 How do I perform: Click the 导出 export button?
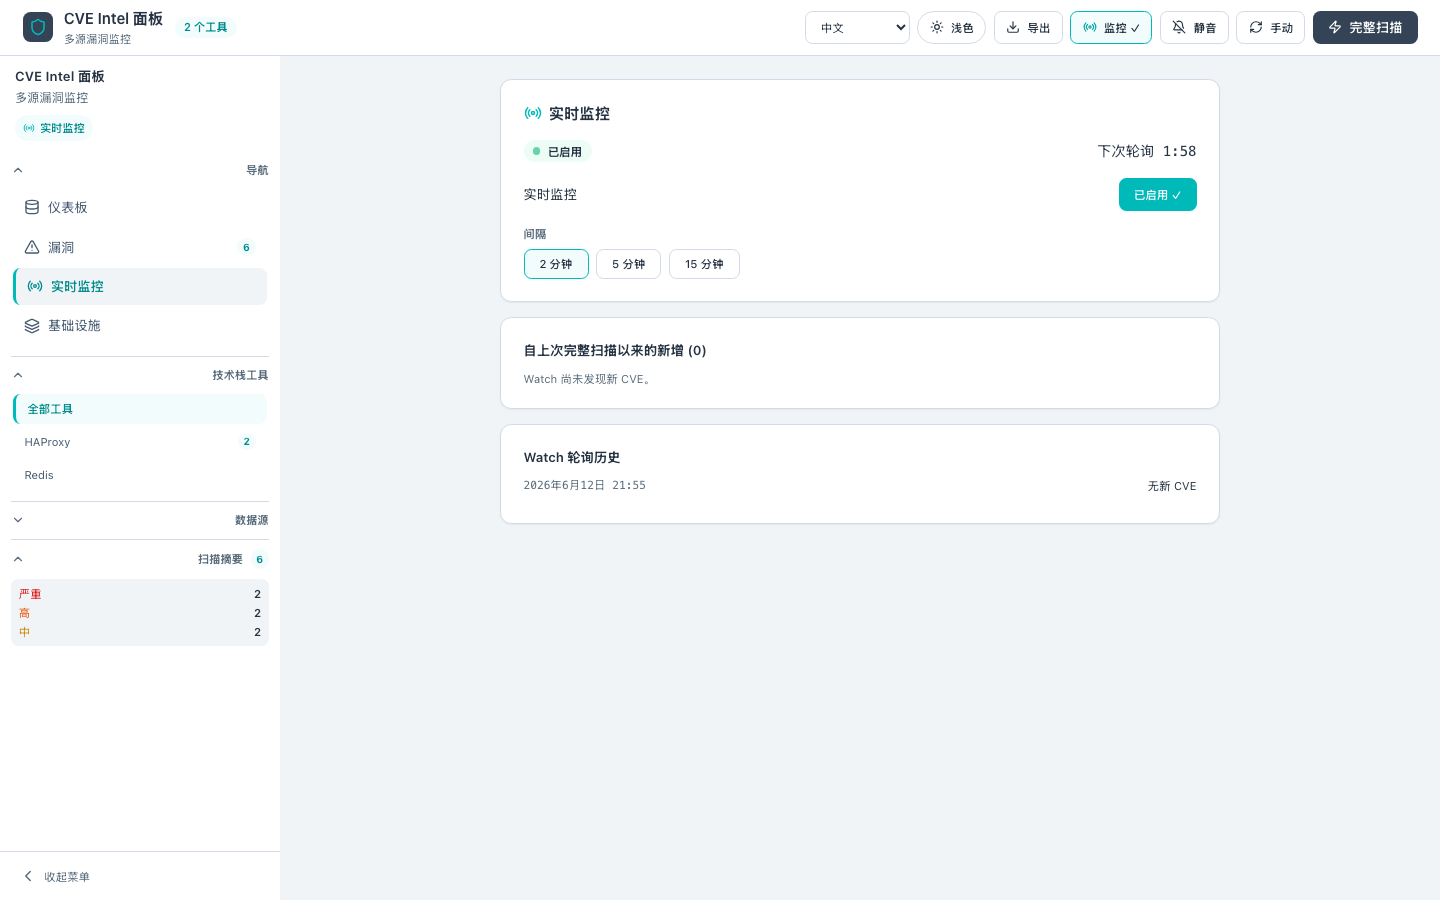(x=1028, y=28)
